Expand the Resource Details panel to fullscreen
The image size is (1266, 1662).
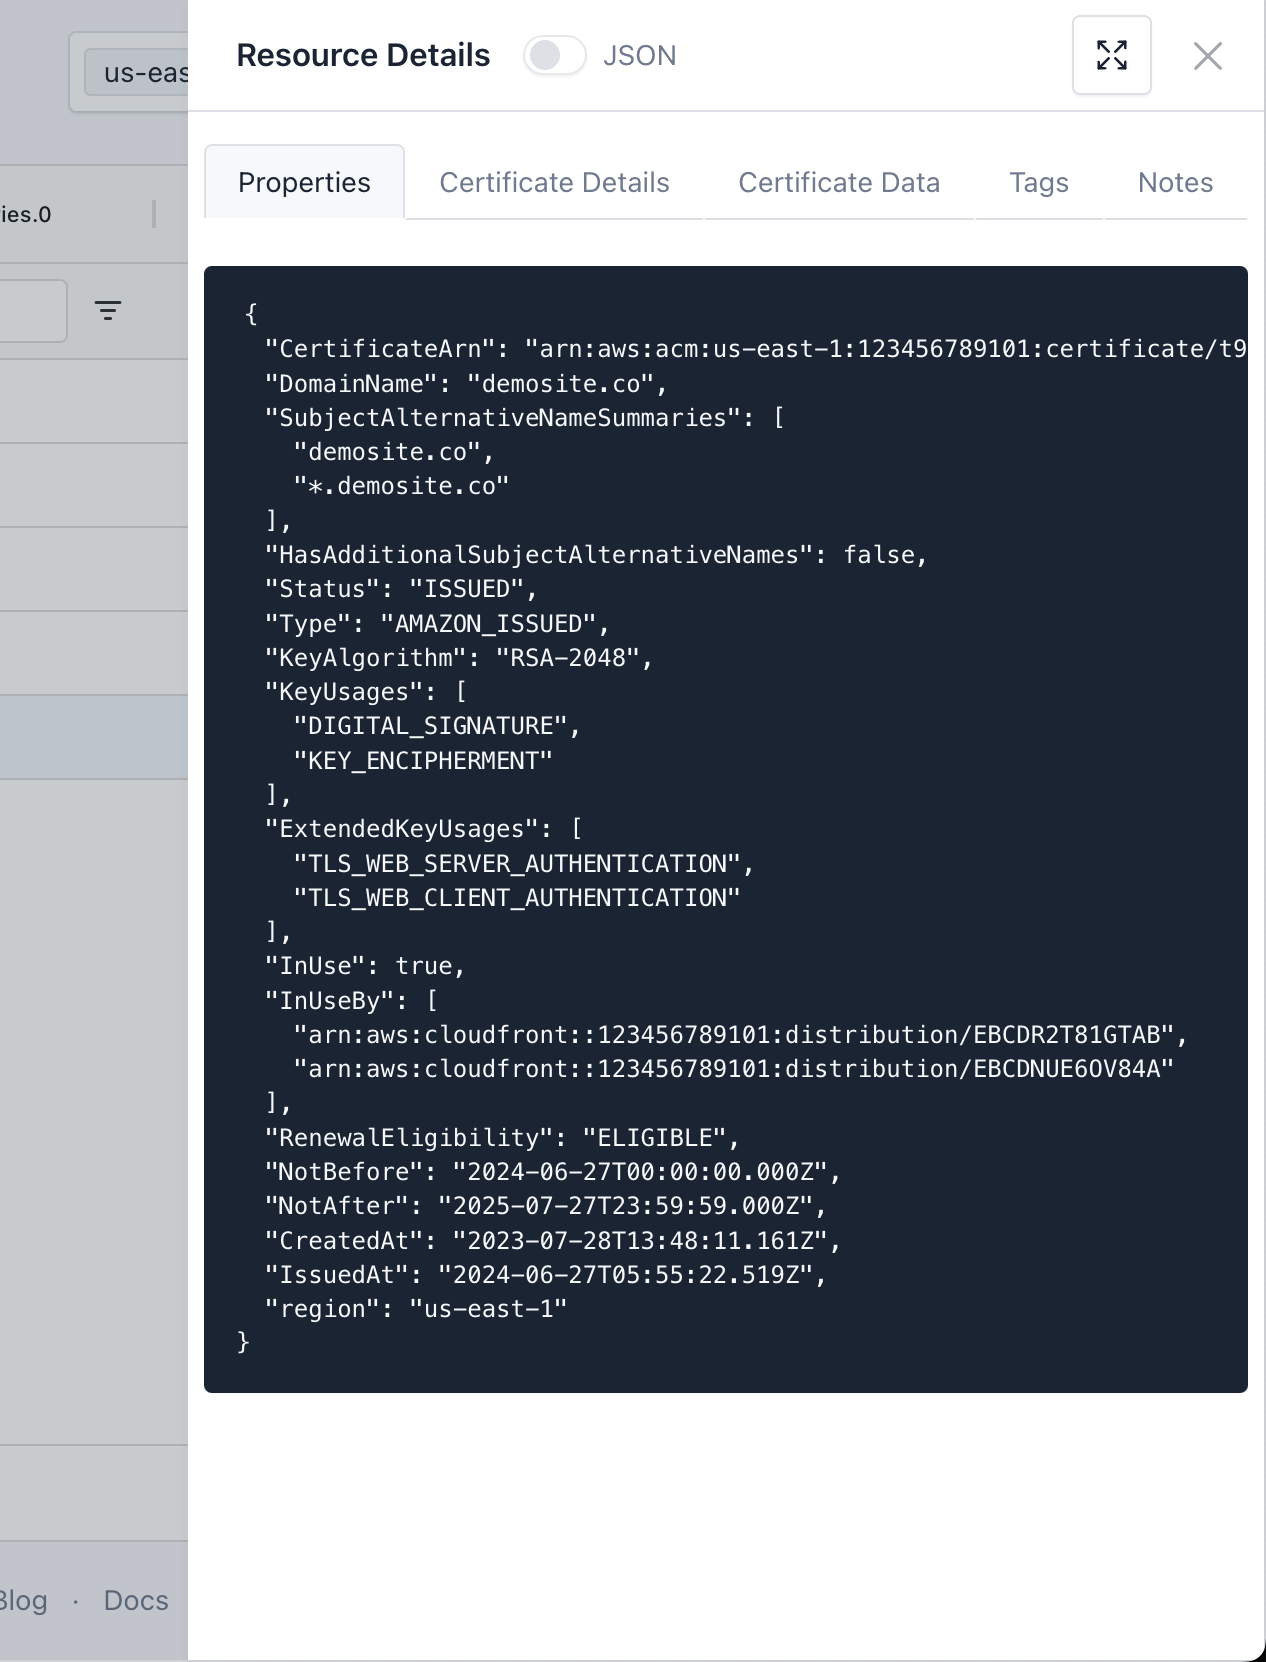(1111, 55)
